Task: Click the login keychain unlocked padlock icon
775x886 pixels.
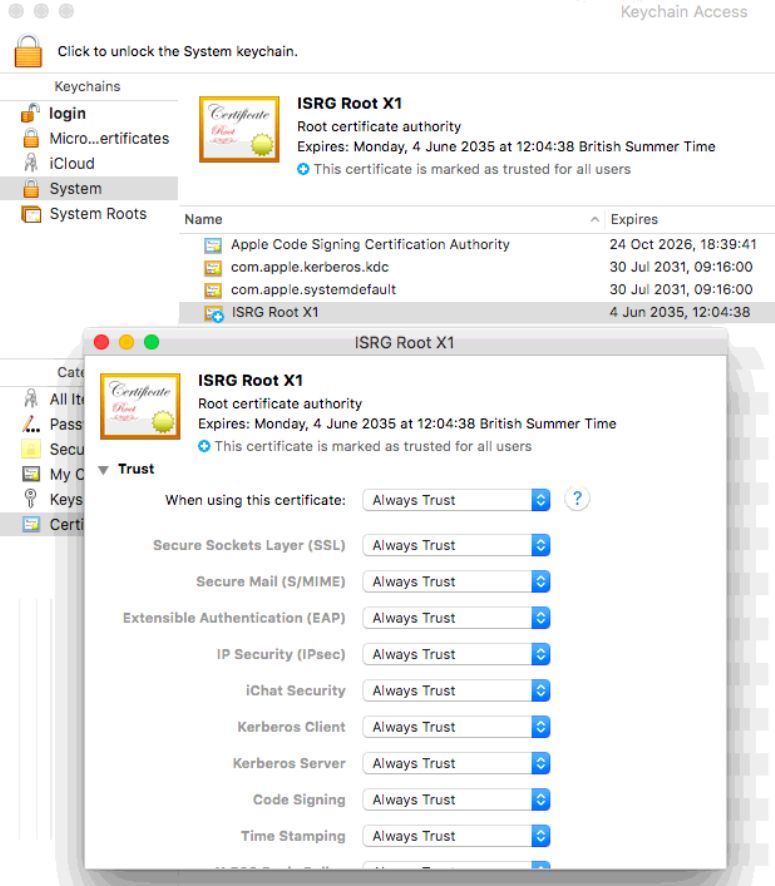Action: coord(31,113)
